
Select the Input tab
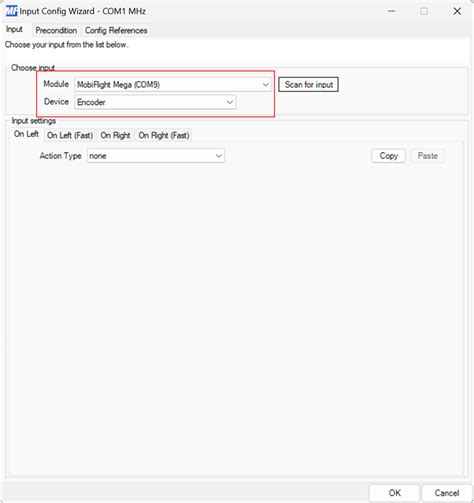click(x=14, y=29)
